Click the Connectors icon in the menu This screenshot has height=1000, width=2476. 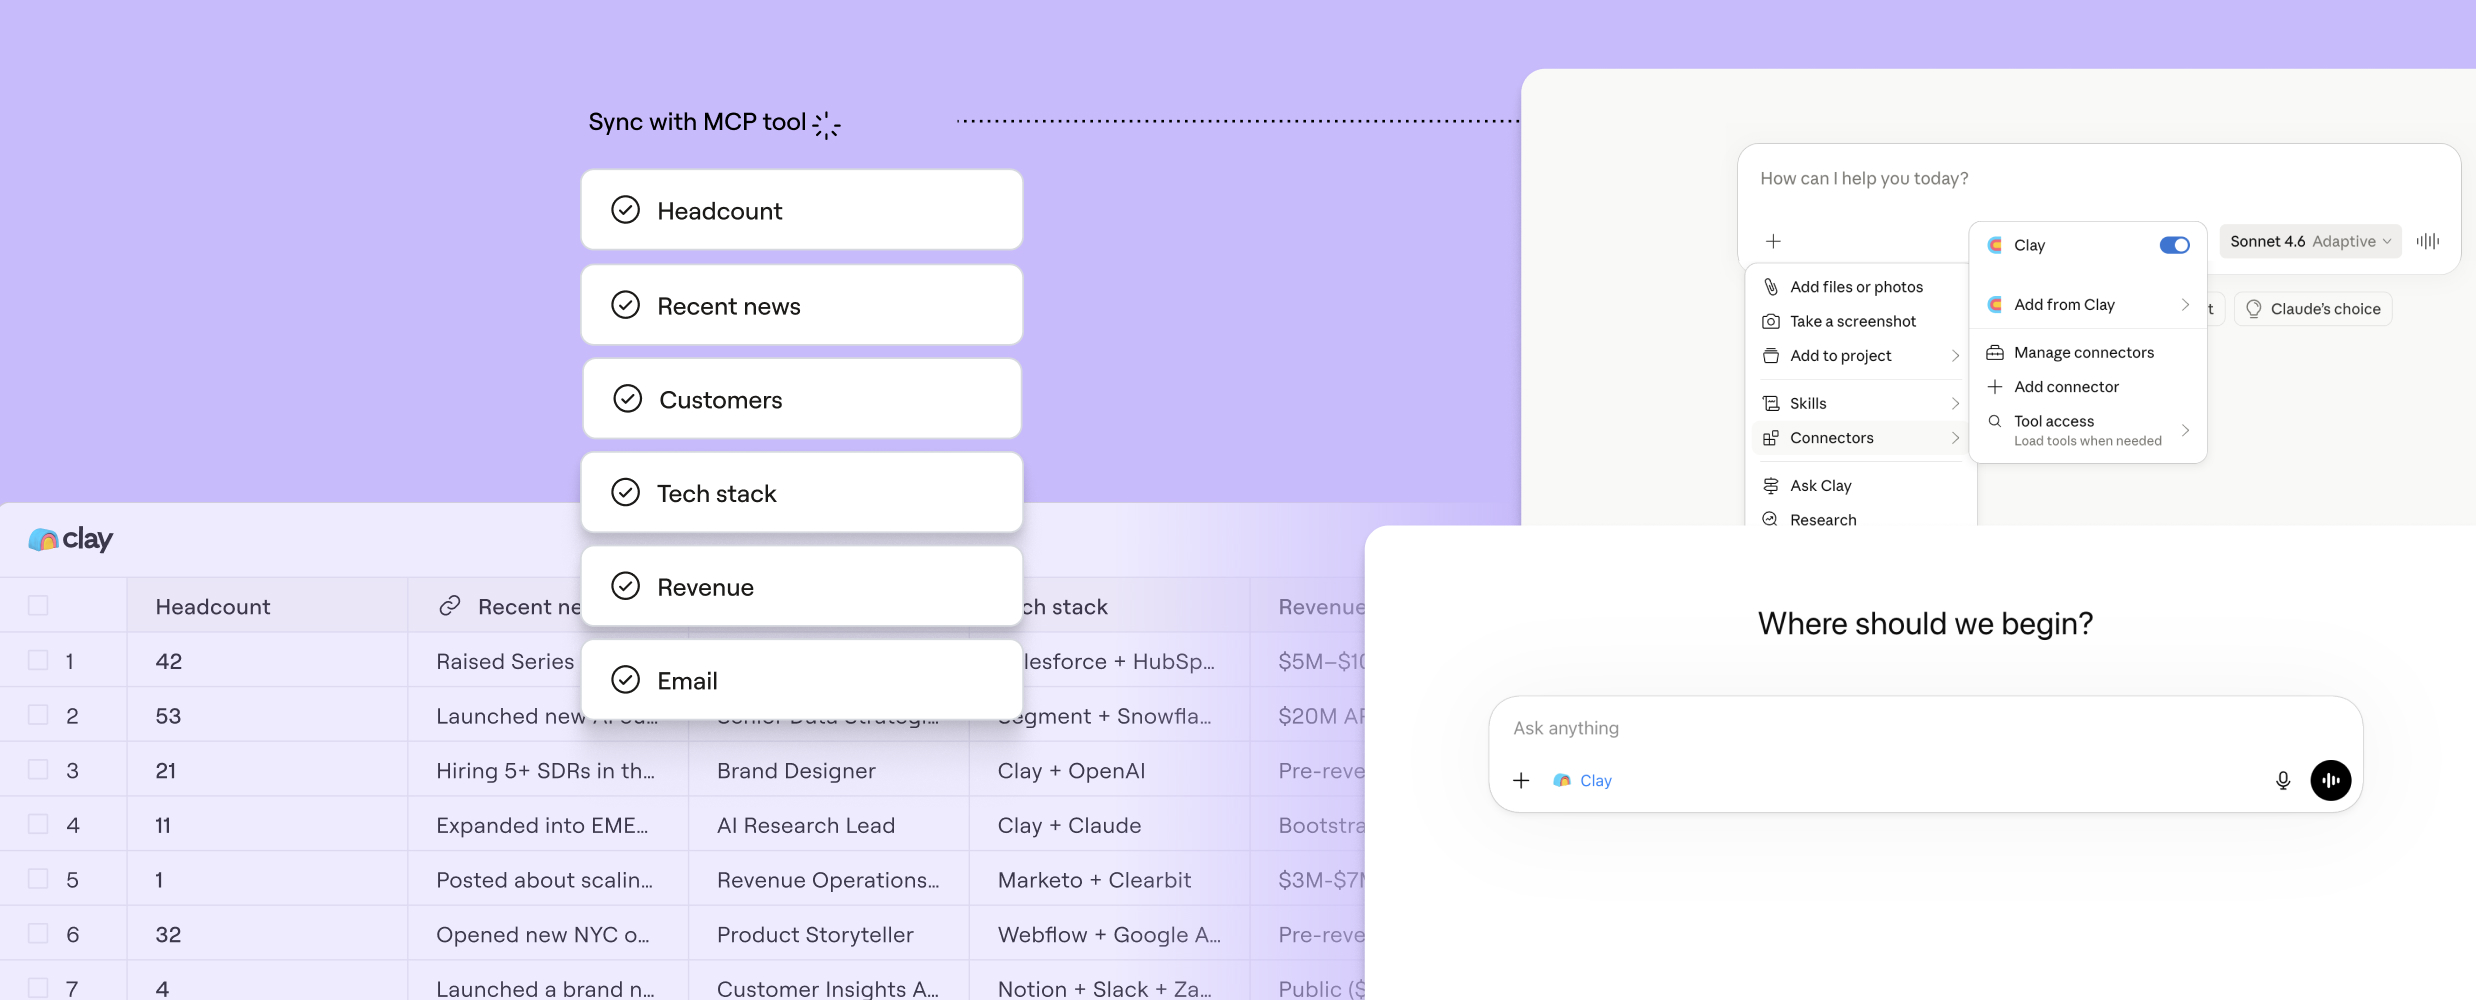point(1771,438)
